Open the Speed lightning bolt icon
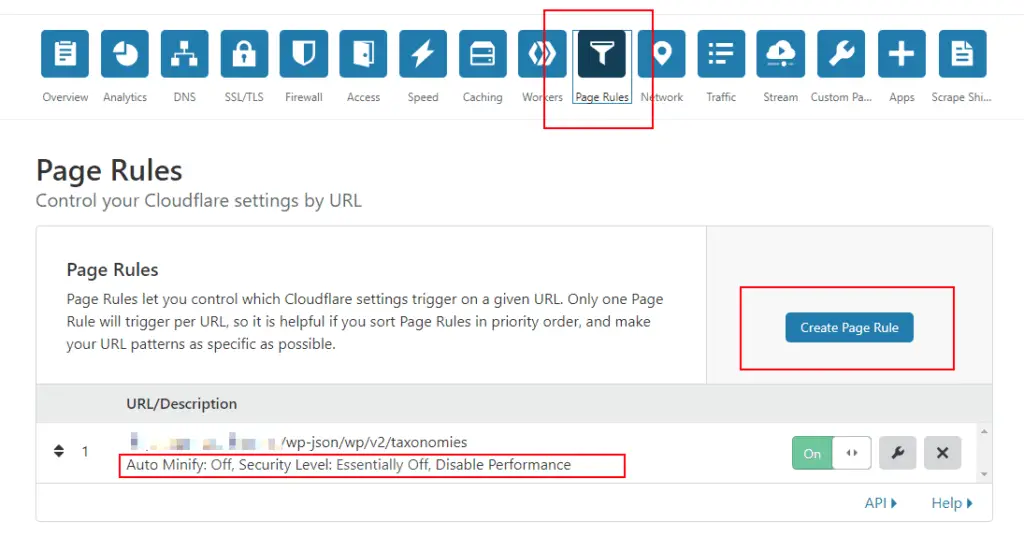 click(423, 54)
